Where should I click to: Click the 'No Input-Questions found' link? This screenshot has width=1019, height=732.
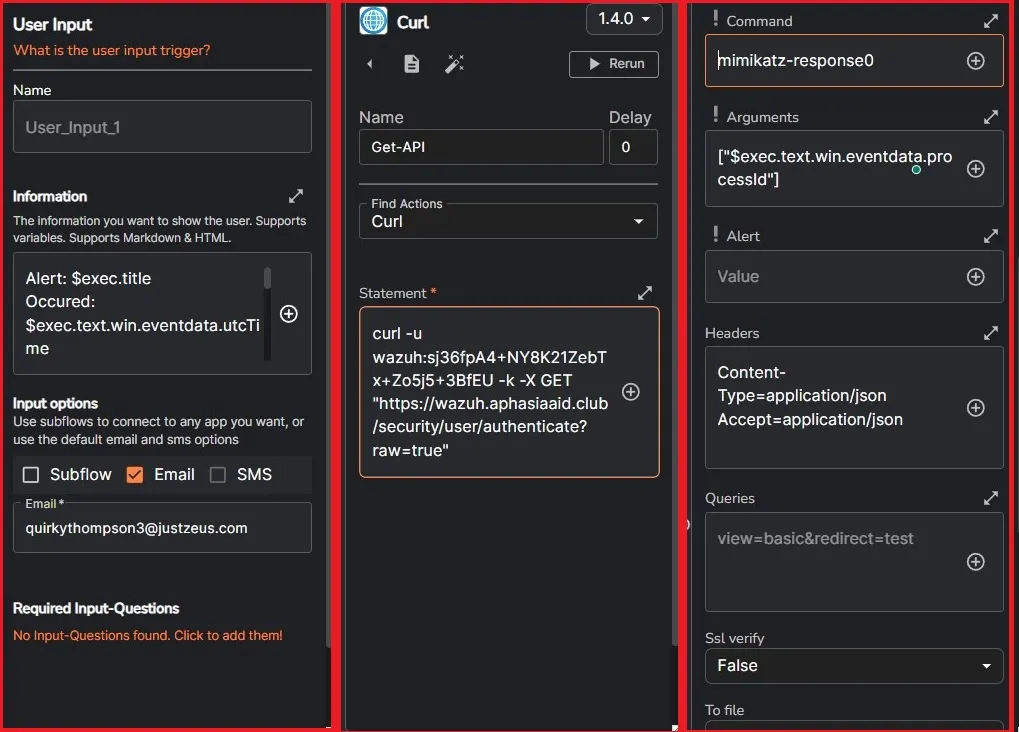pyautogui.click(x=148, y=636)
